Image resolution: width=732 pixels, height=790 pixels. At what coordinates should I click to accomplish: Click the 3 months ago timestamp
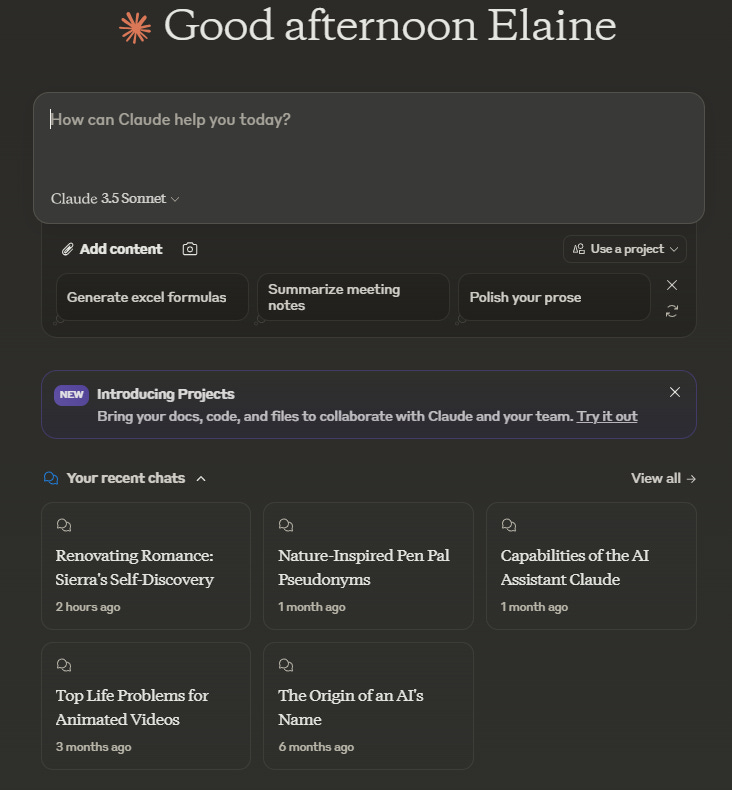94,747
